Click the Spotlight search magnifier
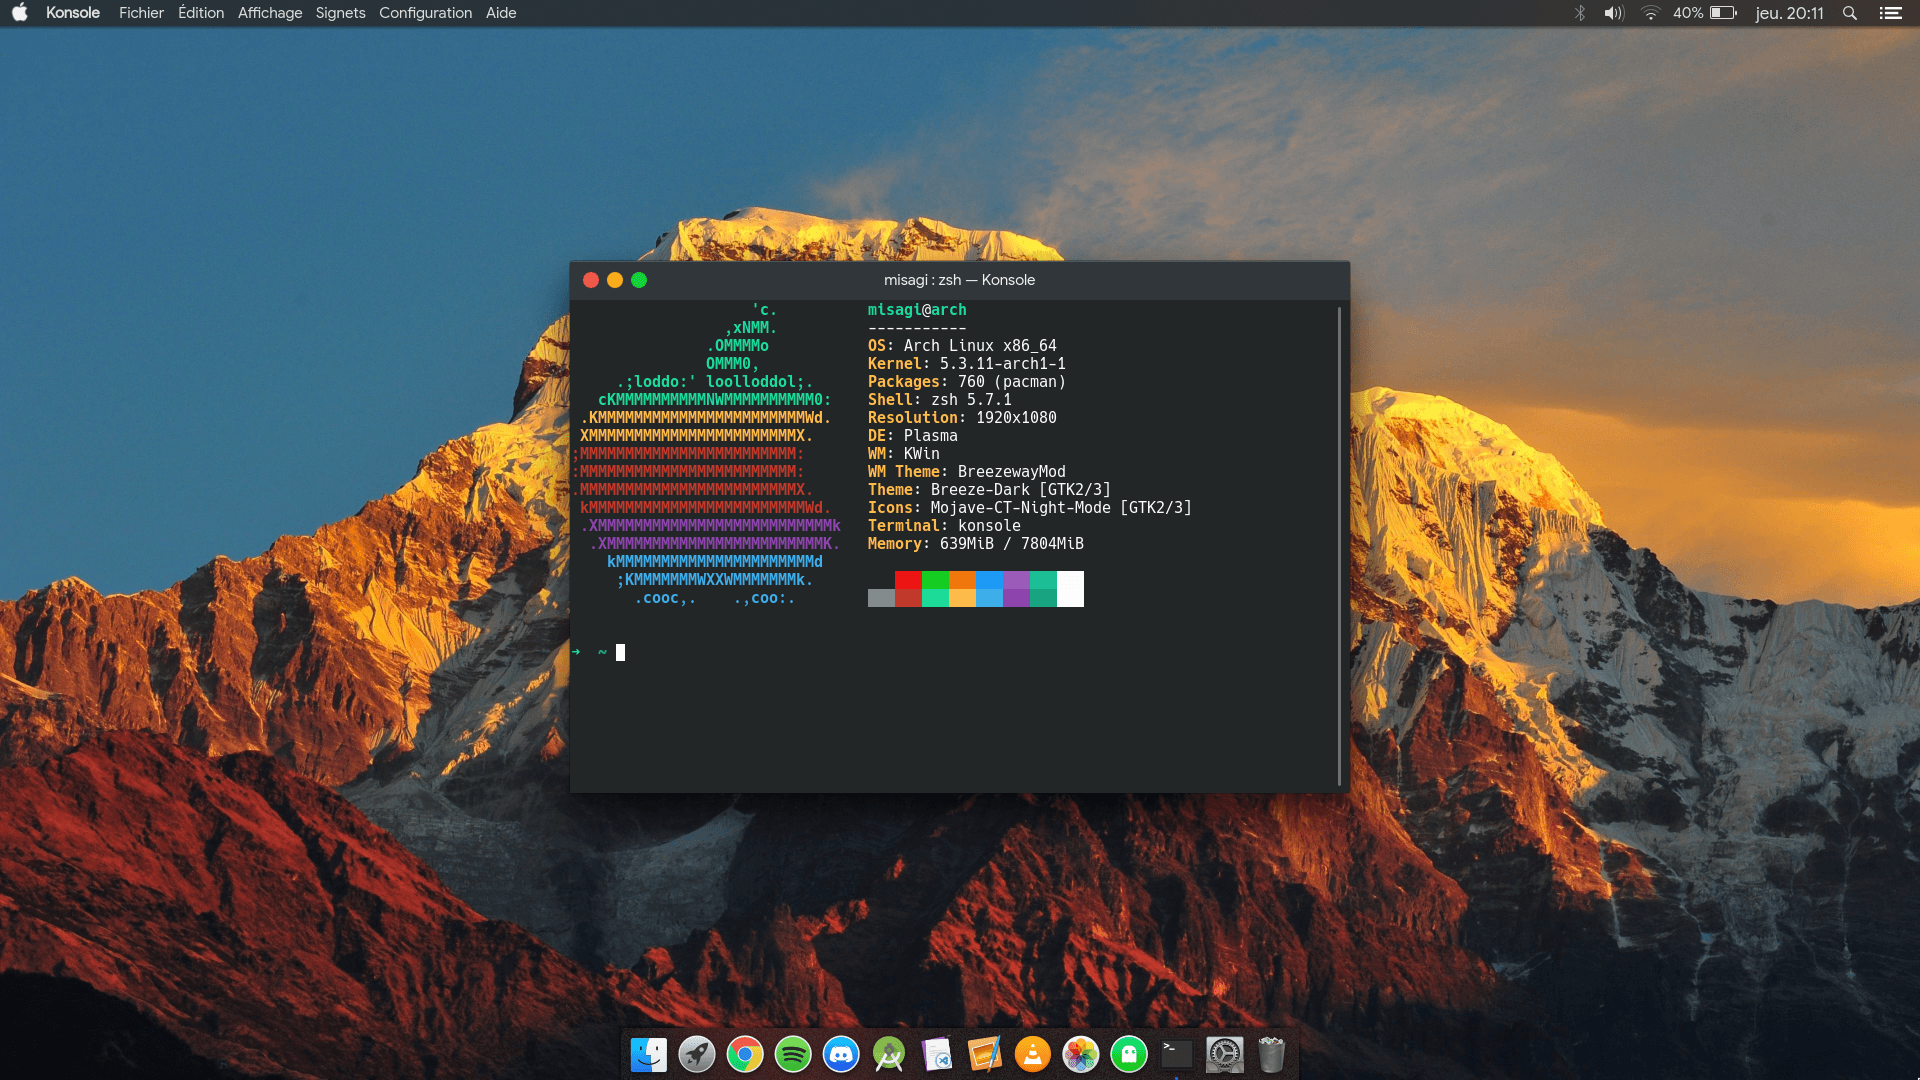The image size is (1920, 1080). [x=1849, y=13]
